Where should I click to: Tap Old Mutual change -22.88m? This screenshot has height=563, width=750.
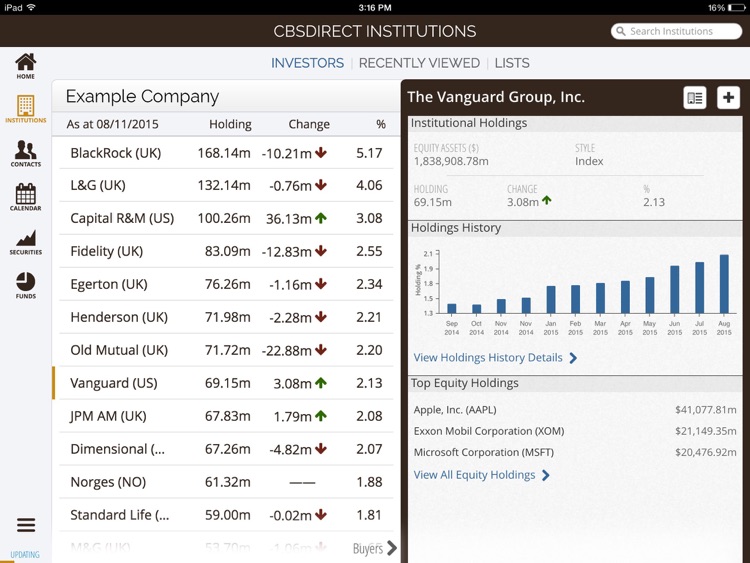(x=287, y=351)
